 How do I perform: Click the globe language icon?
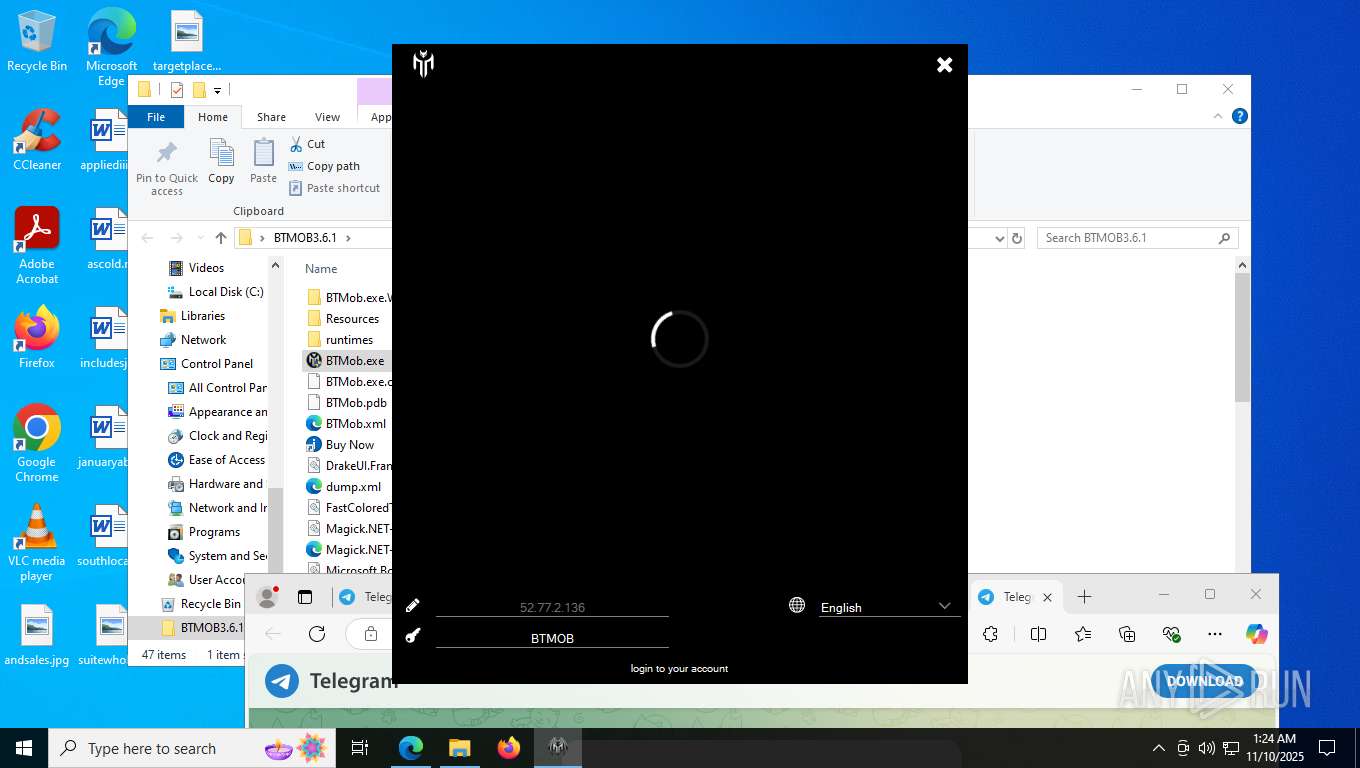point(797,605)
